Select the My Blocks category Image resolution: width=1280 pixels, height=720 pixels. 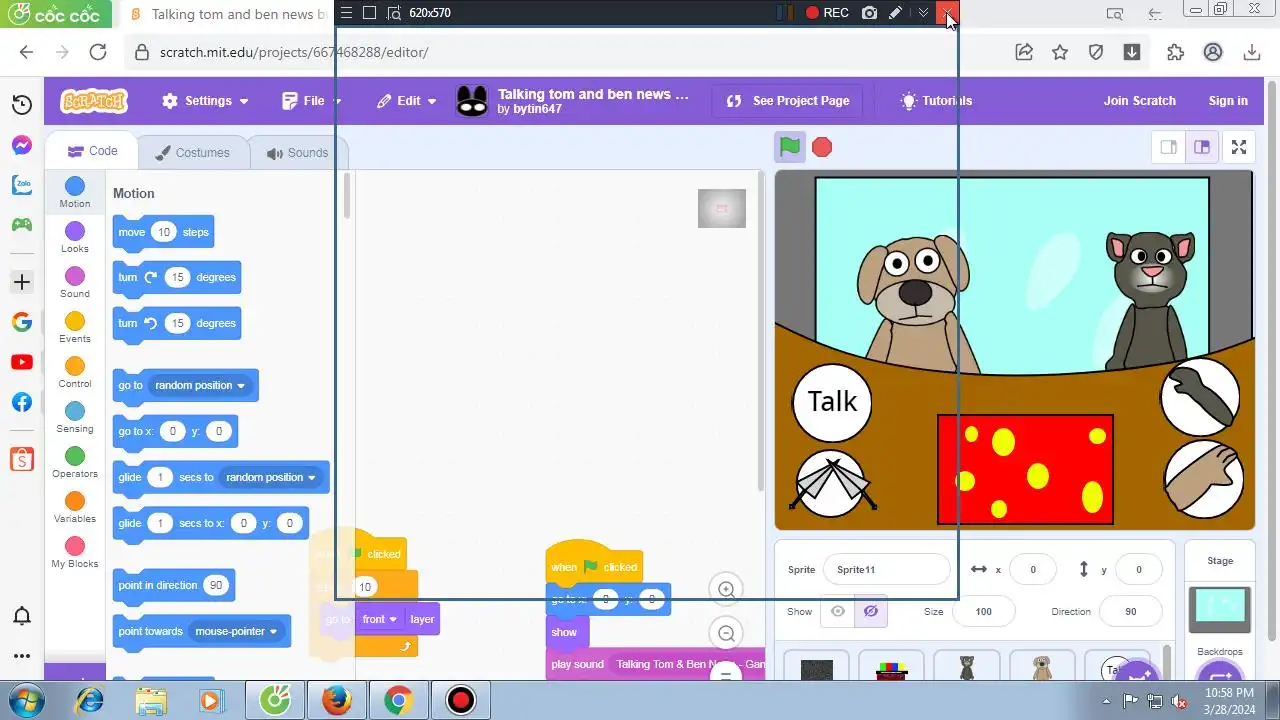[75, 553]
